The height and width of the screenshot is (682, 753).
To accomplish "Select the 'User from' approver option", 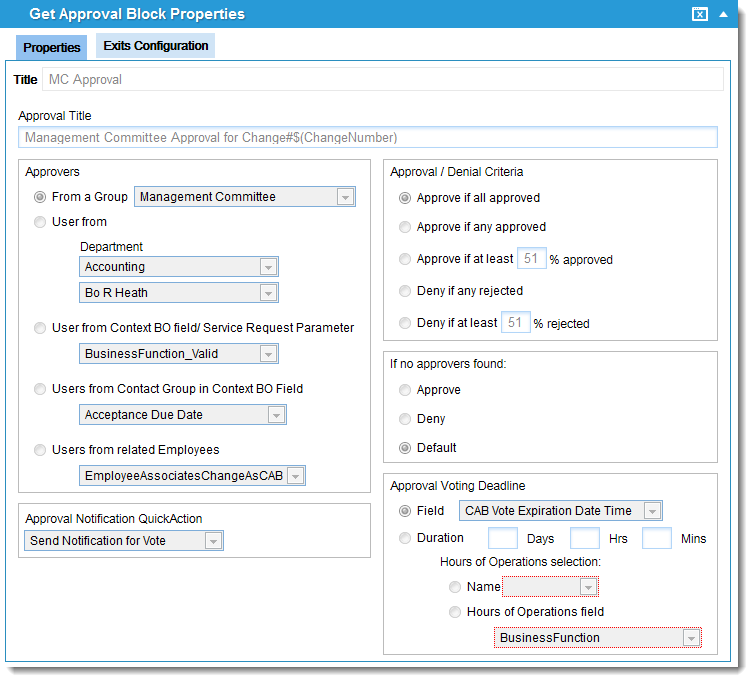I will [x=40, y=222].
